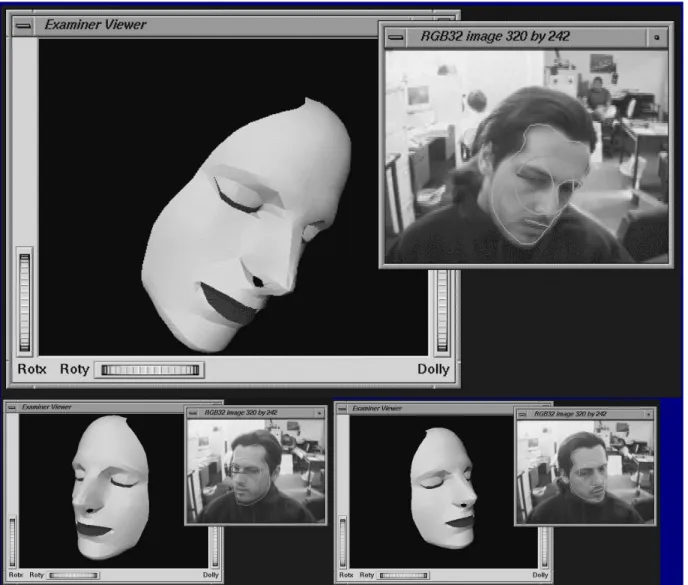Screen dimensions: 688x585
Task: Click the Dolly vertical thumbwheel in large viewer
Action: tap(442, 310)
